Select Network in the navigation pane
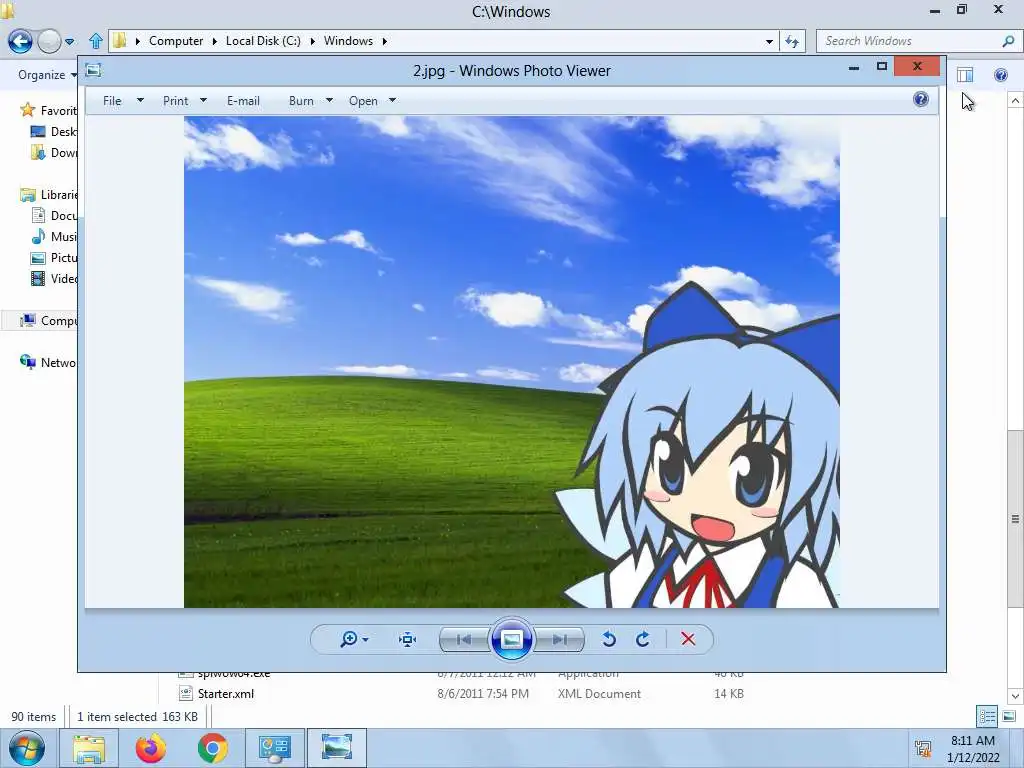 [x=48, y=362]
